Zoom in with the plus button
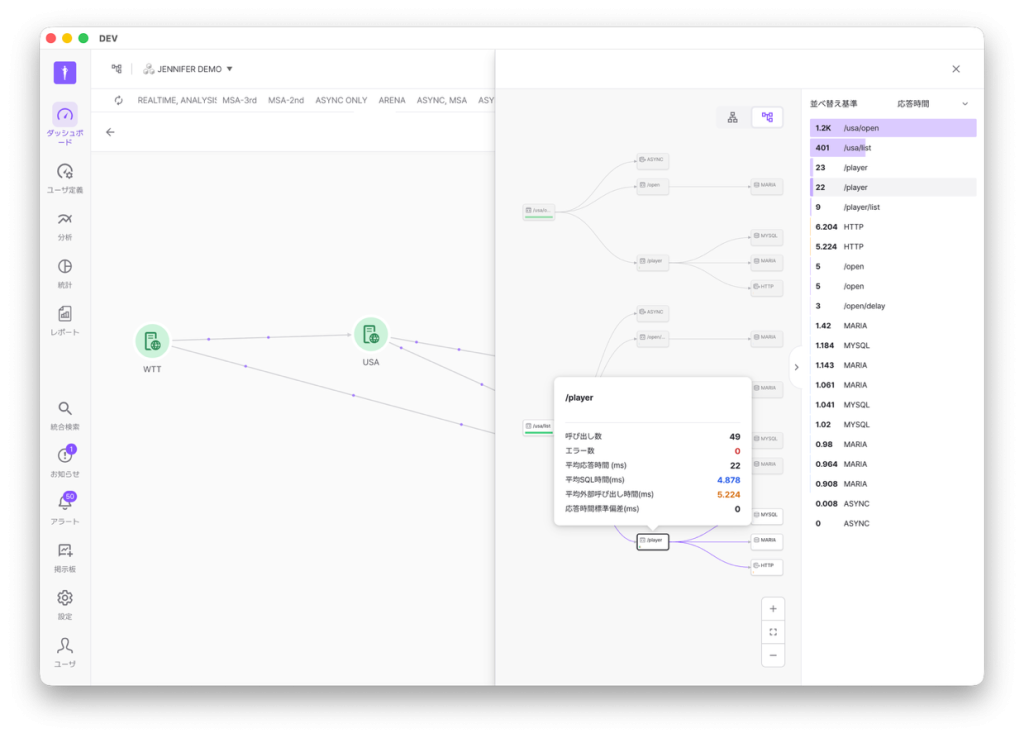 (x=773, y=609)
